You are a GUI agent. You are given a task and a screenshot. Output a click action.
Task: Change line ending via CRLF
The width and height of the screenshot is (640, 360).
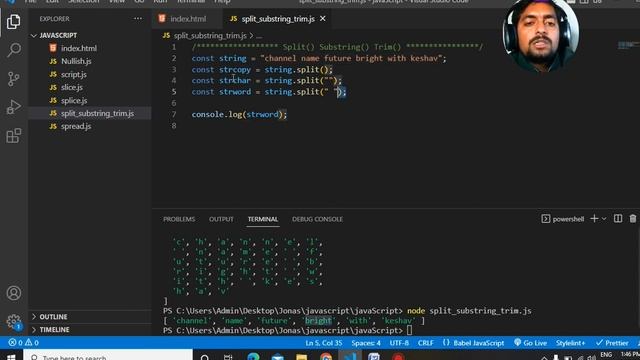pyautogui.click(x=425, y=343)
